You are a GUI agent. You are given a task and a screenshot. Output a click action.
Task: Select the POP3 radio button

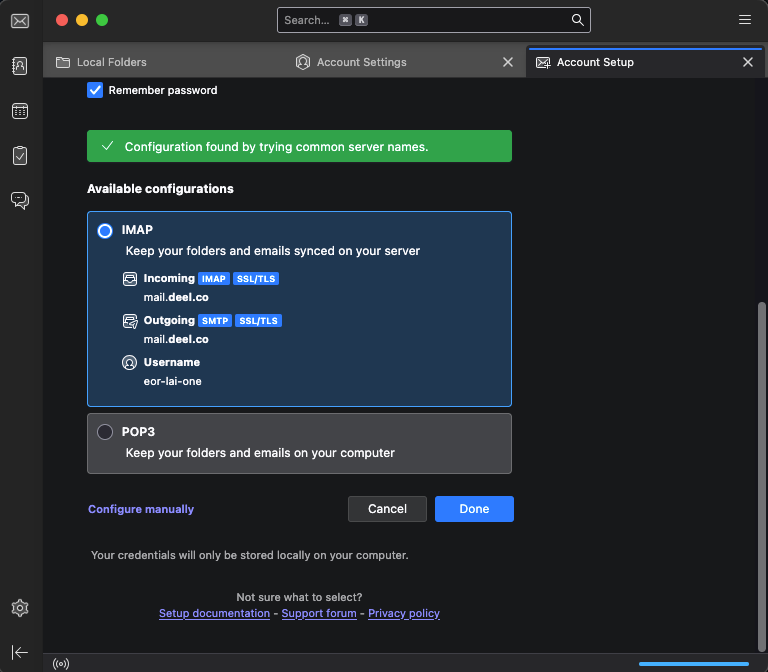[x=105, y=432]
